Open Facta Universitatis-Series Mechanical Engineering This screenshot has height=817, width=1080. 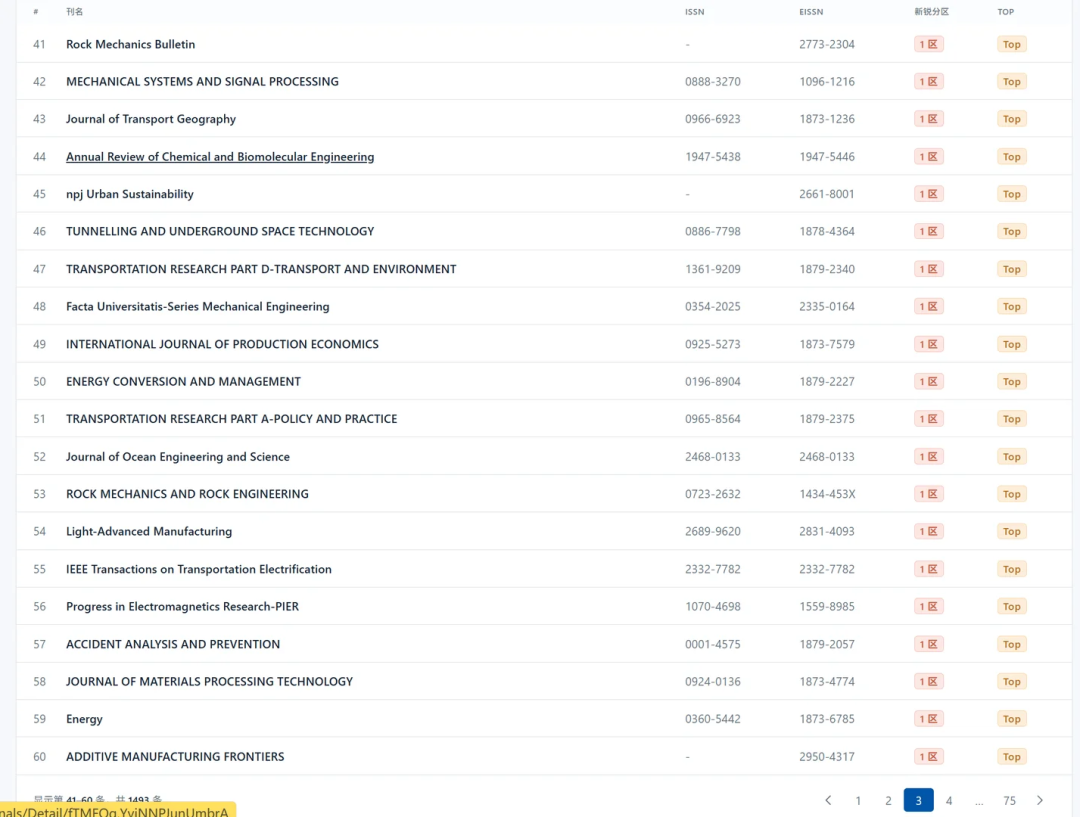(198, 307)
